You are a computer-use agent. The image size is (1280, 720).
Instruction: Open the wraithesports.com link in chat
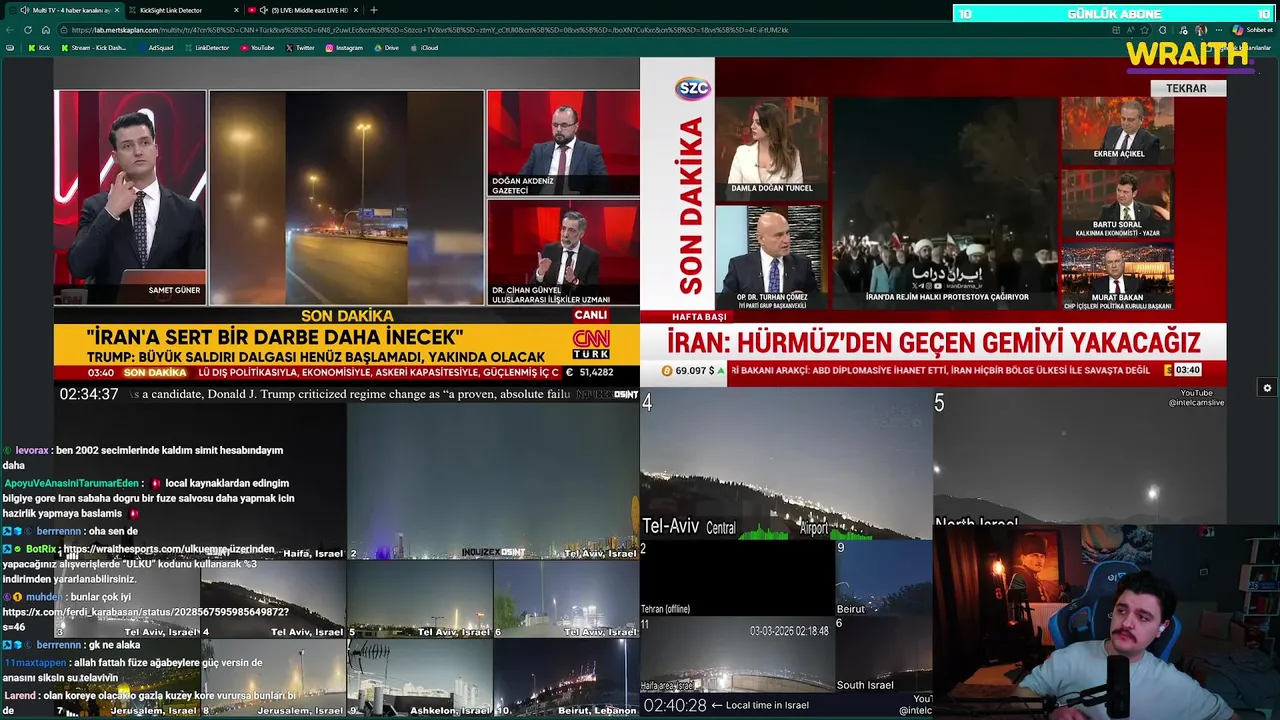click(168, 549)
